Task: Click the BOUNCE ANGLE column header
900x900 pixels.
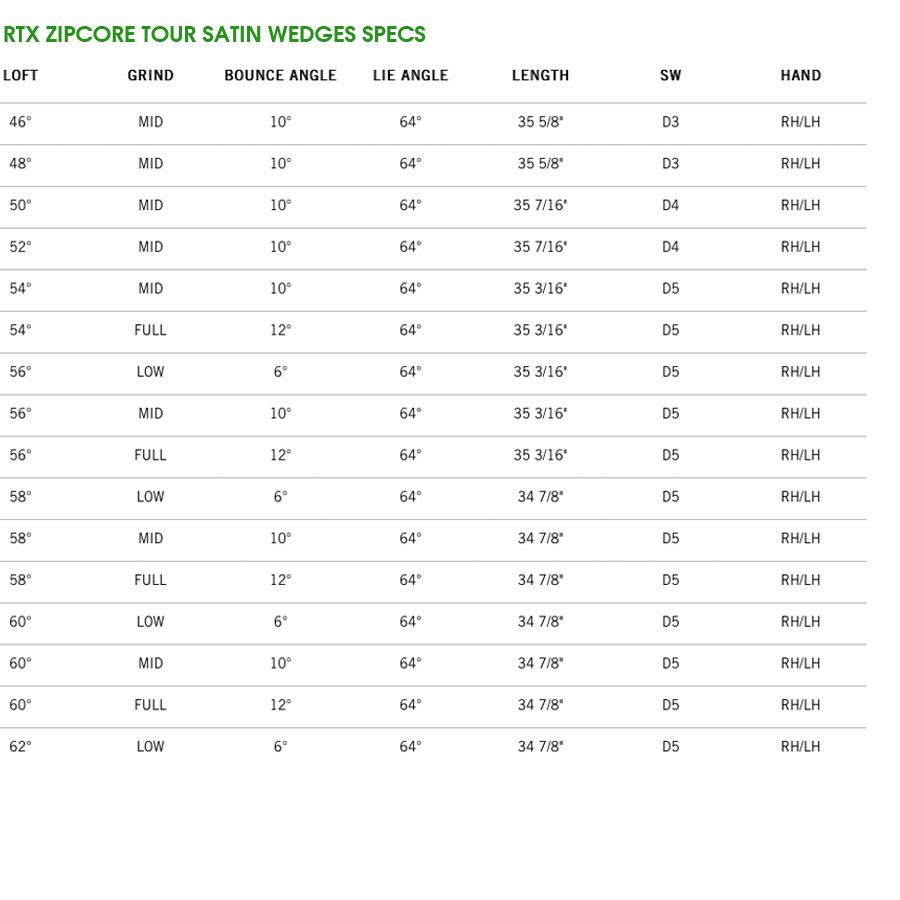Action: coord(280,75)
